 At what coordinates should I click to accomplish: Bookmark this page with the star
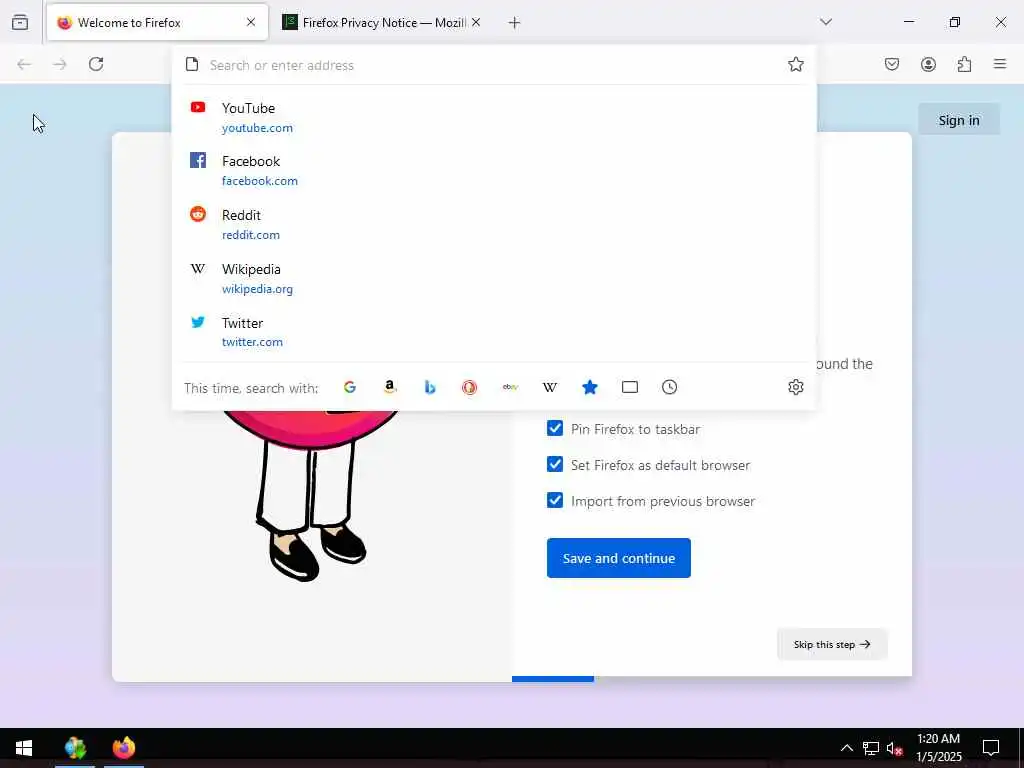(795, 64)
